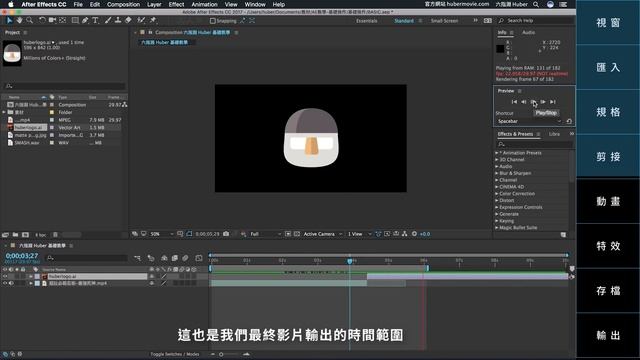
Task: Select the Horizontal Type tool
Action: click(95, 20)
